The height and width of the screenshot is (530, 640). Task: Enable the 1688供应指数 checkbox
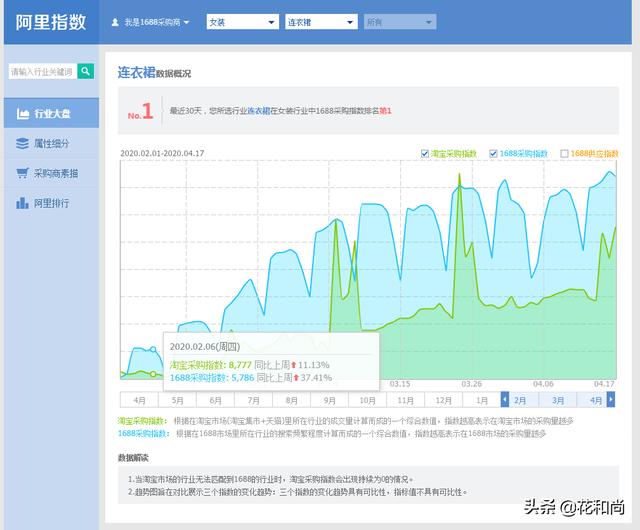click(565, 154)
